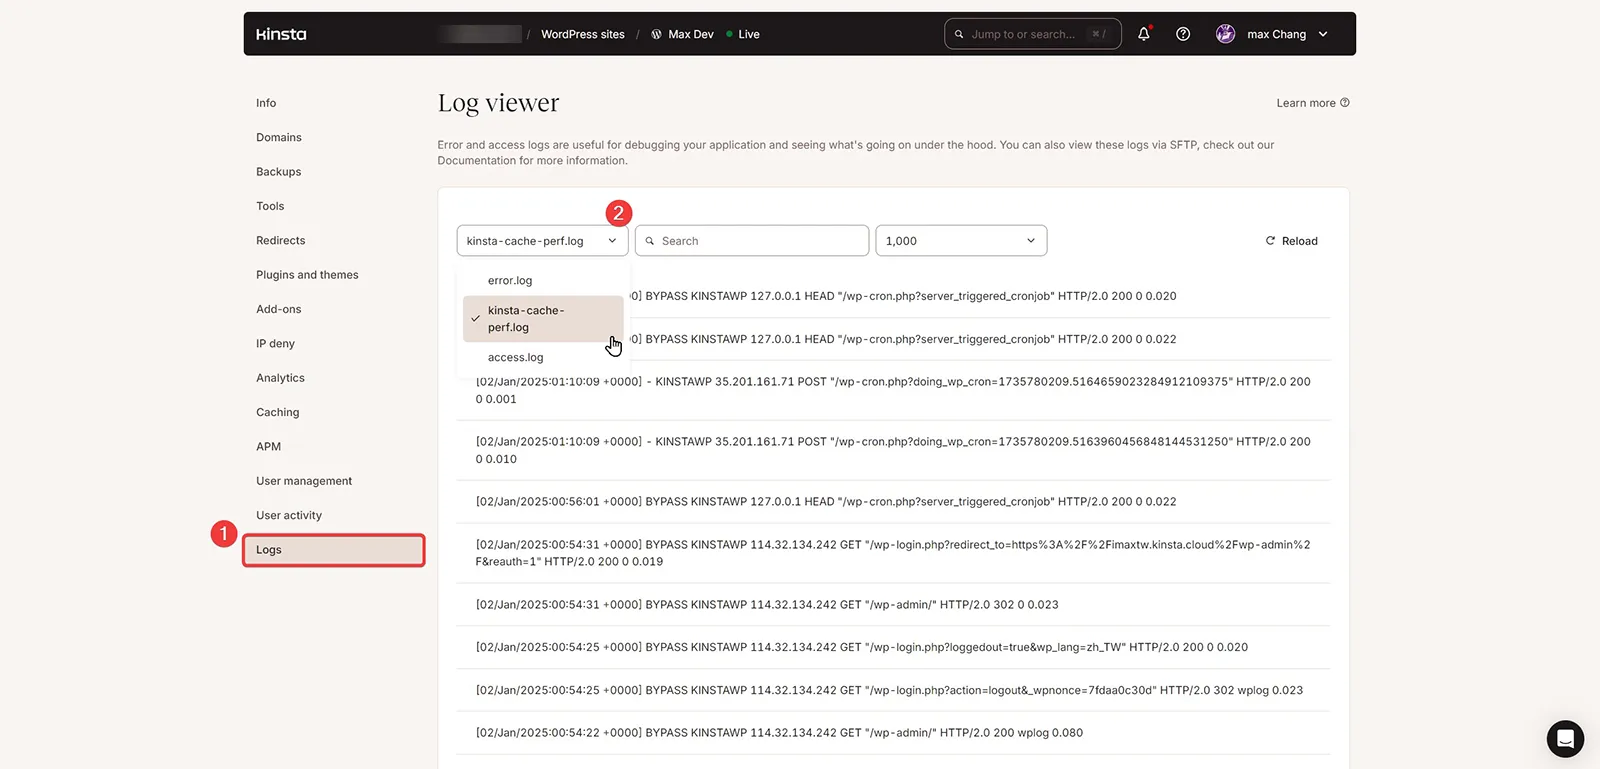Open Analytics in the sidebar
1600x769 pixels.
280,378
